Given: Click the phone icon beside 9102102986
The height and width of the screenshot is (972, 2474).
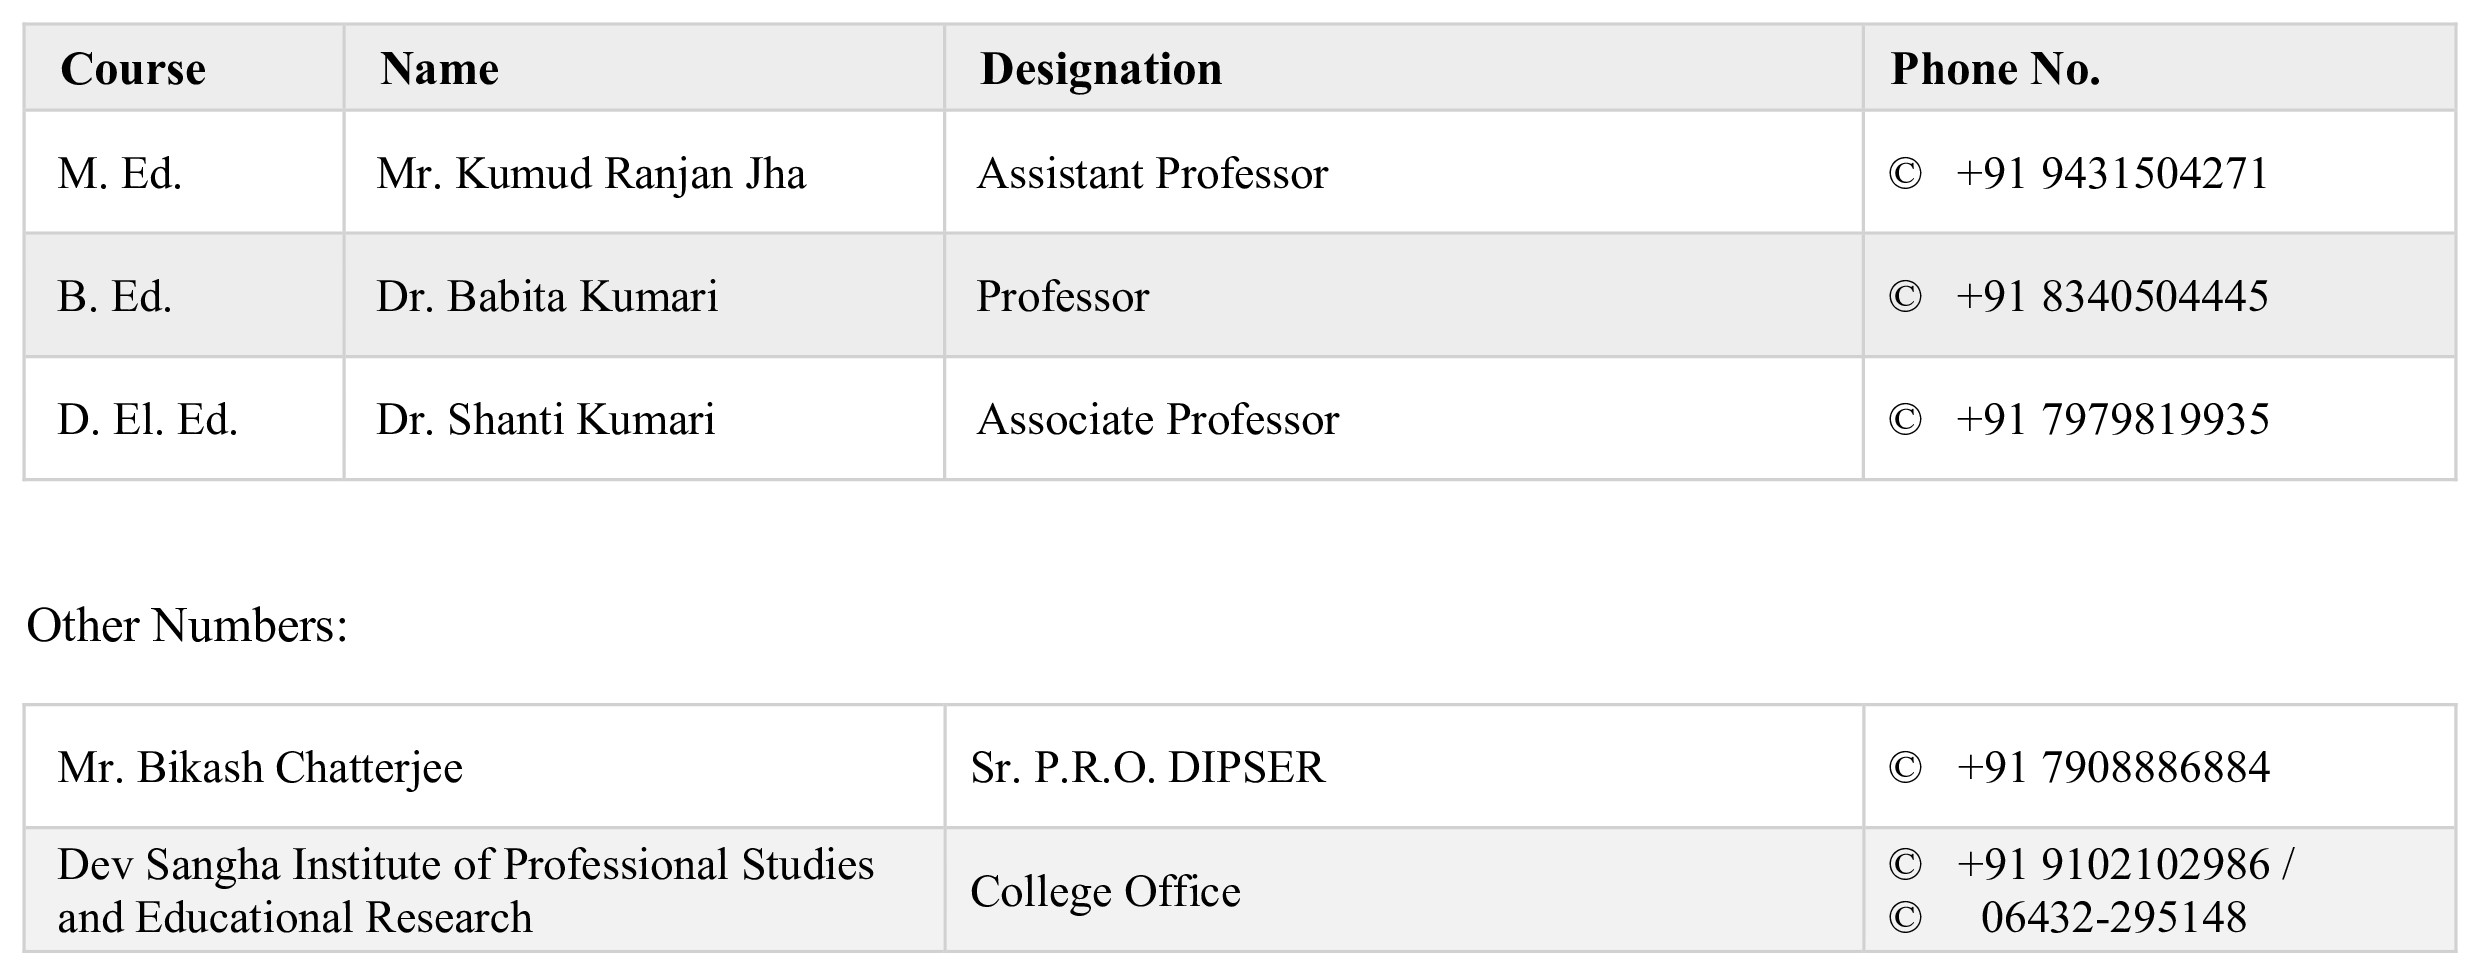Looking at the screenshot, I should [x=1905, y=865].
